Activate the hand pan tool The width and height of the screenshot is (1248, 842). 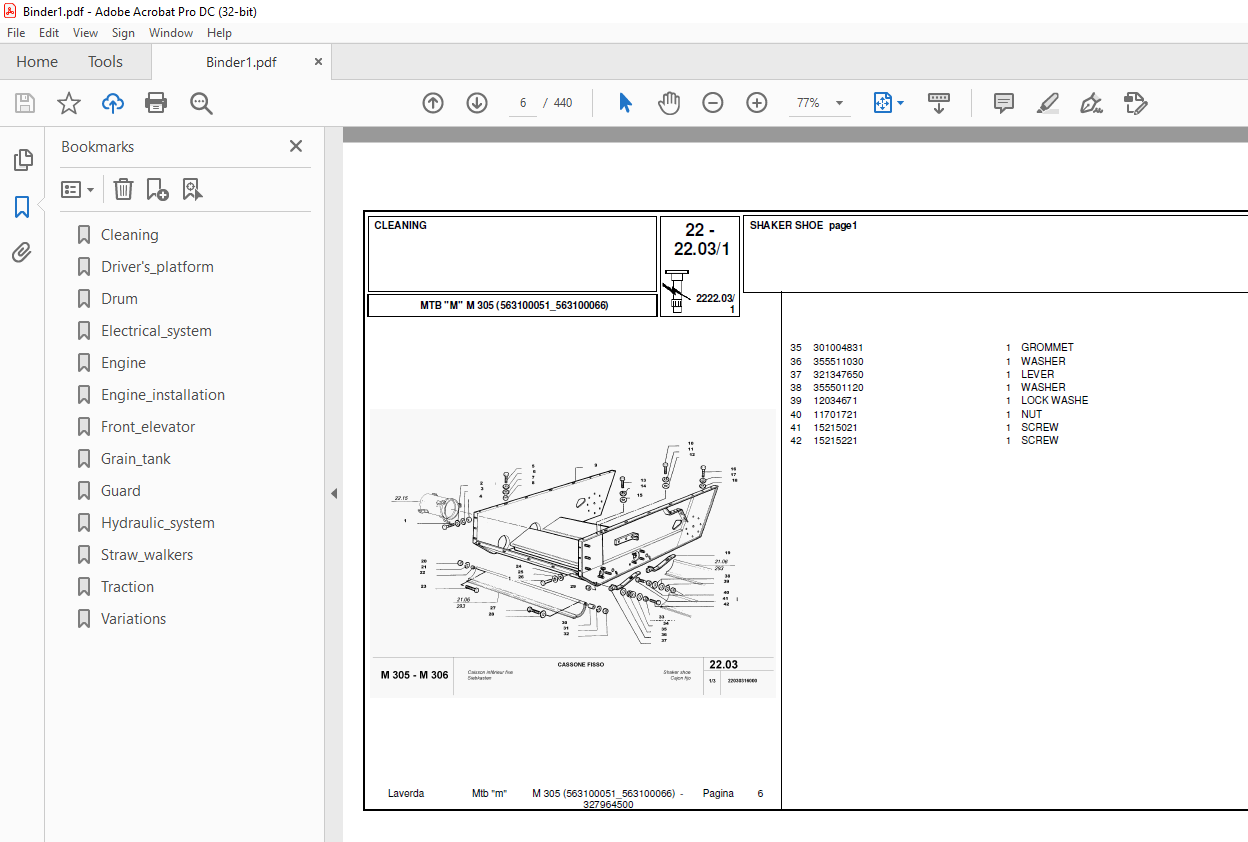point(669,103)
